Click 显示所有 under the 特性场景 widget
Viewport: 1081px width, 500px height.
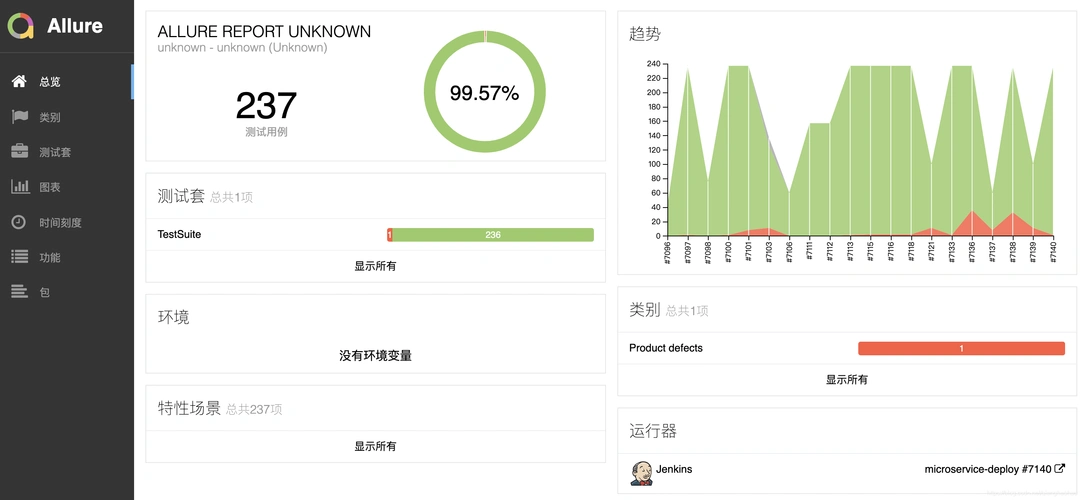[x=375, y=446]
